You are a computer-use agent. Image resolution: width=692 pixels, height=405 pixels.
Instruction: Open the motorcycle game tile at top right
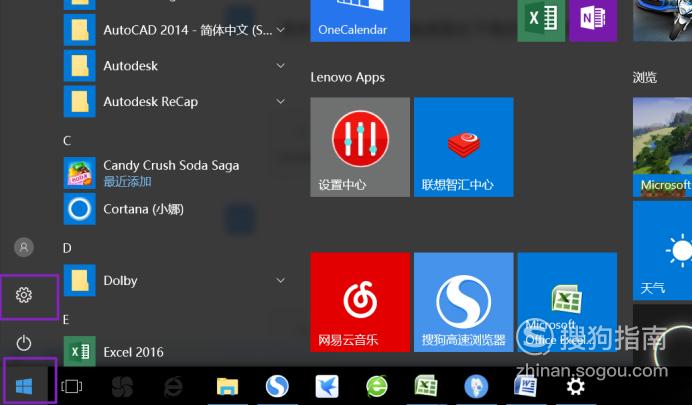[662, 21]
